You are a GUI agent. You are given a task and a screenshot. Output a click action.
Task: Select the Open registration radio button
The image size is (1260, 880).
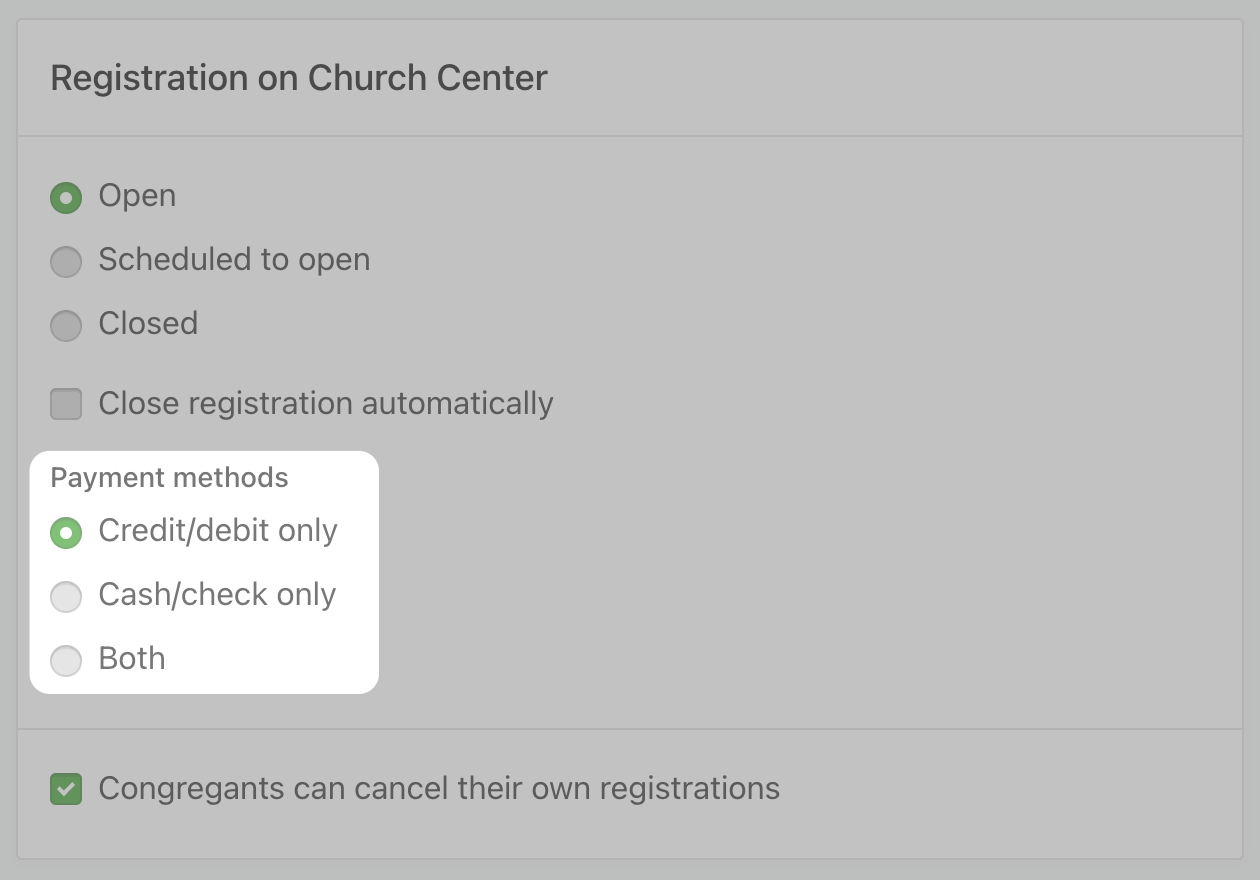pos(66,197)
